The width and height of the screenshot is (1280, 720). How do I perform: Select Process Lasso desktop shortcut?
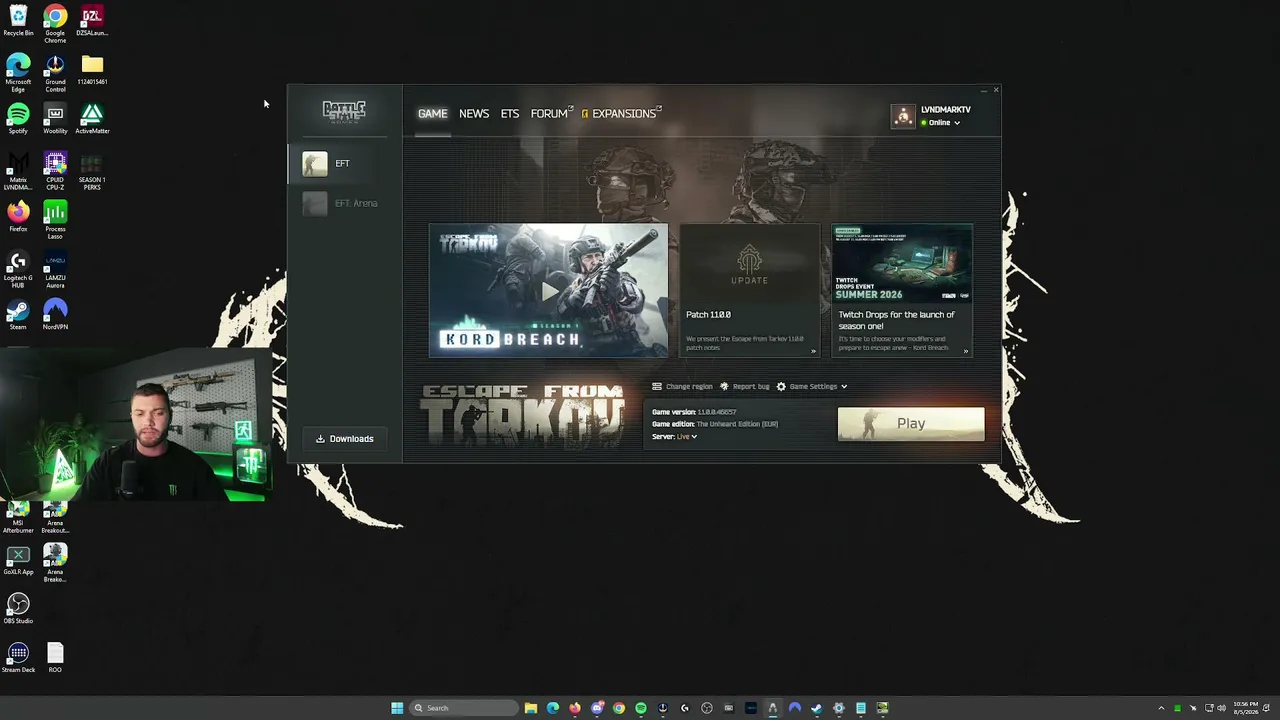55,220
